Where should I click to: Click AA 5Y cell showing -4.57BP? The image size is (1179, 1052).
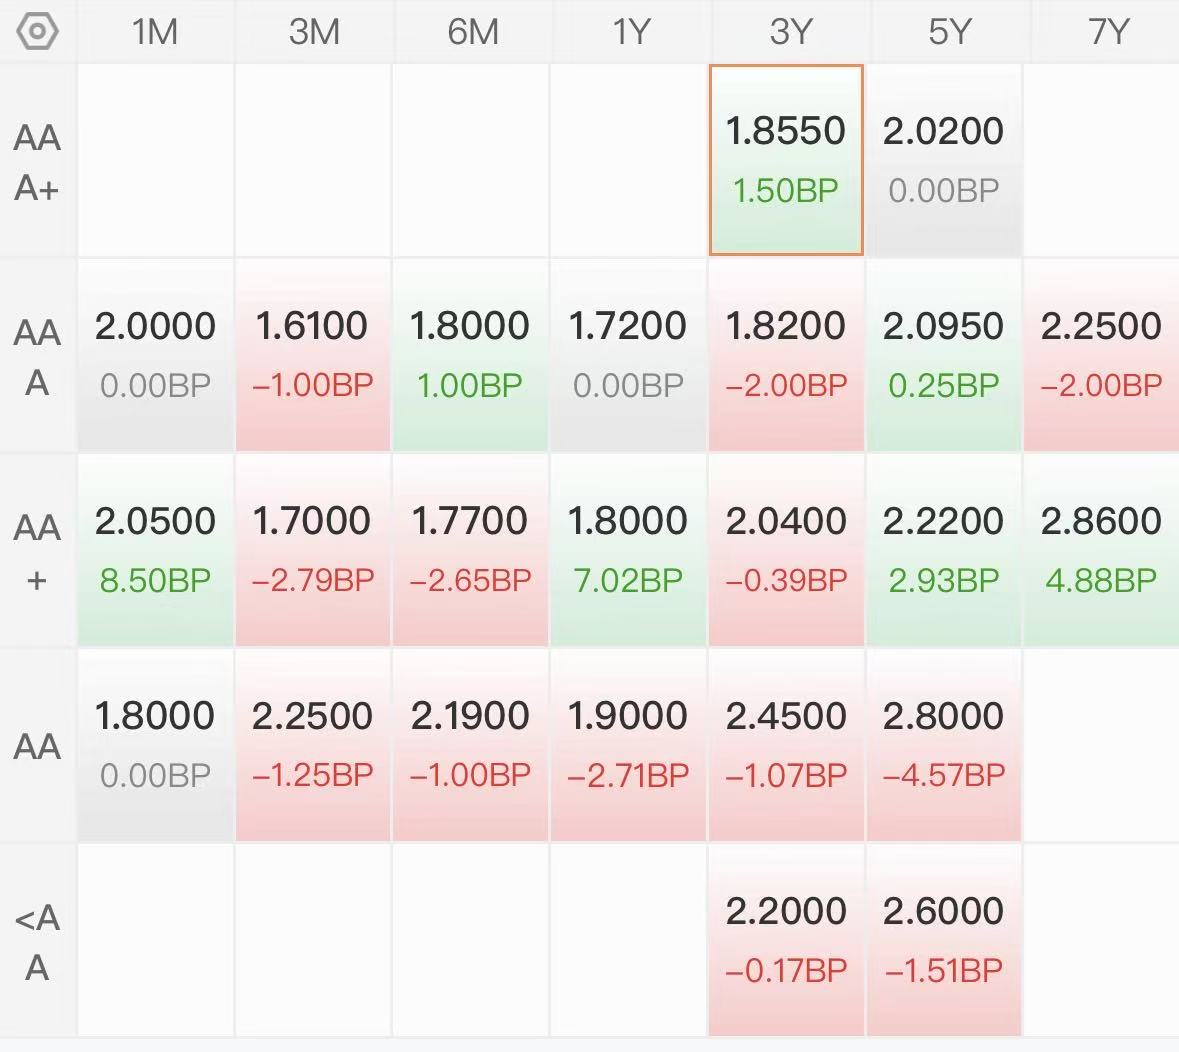(x=944, y=744)
